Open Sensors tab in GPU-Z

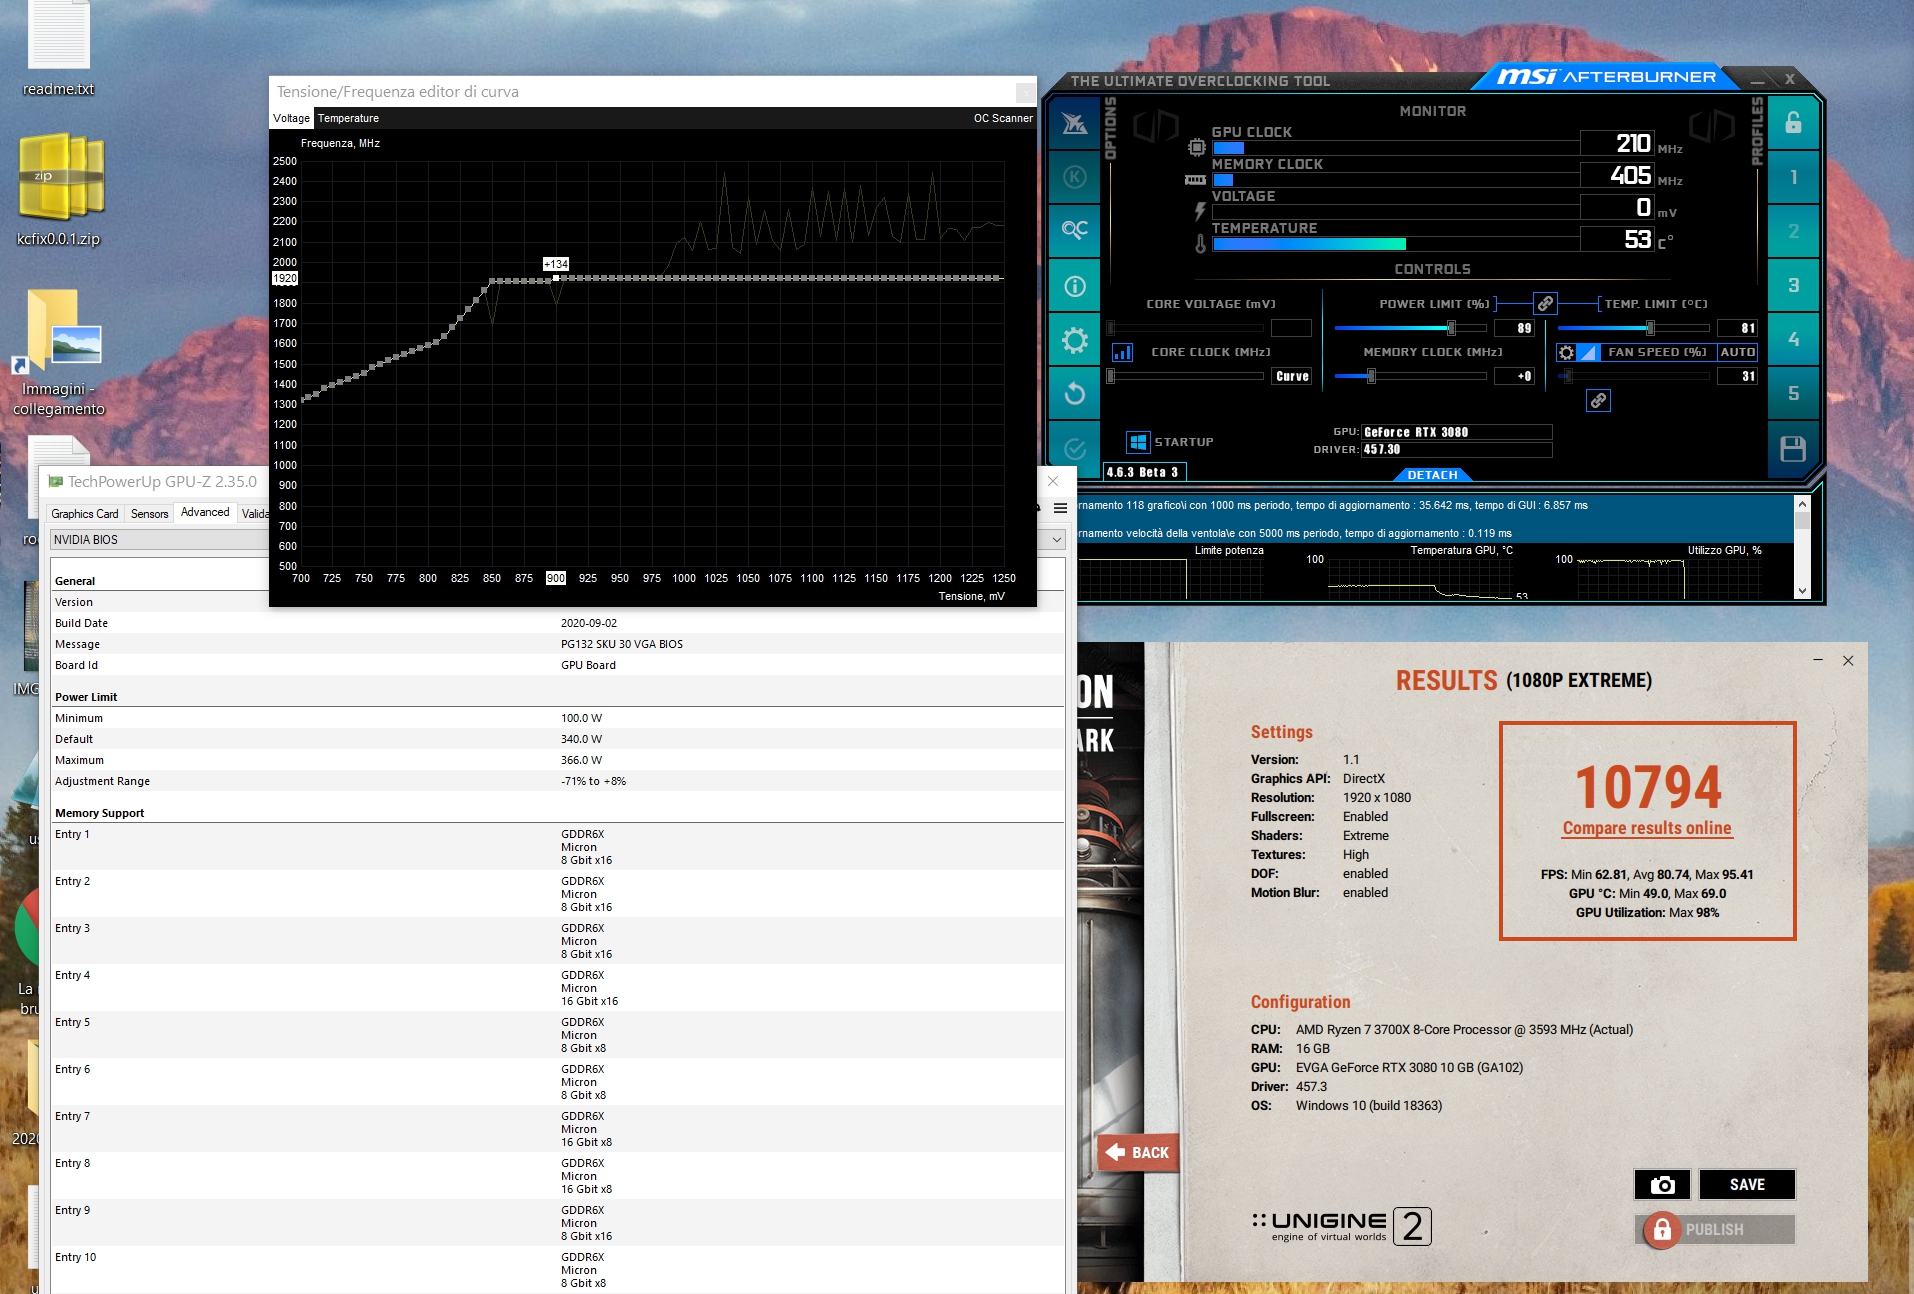(149, 514)
